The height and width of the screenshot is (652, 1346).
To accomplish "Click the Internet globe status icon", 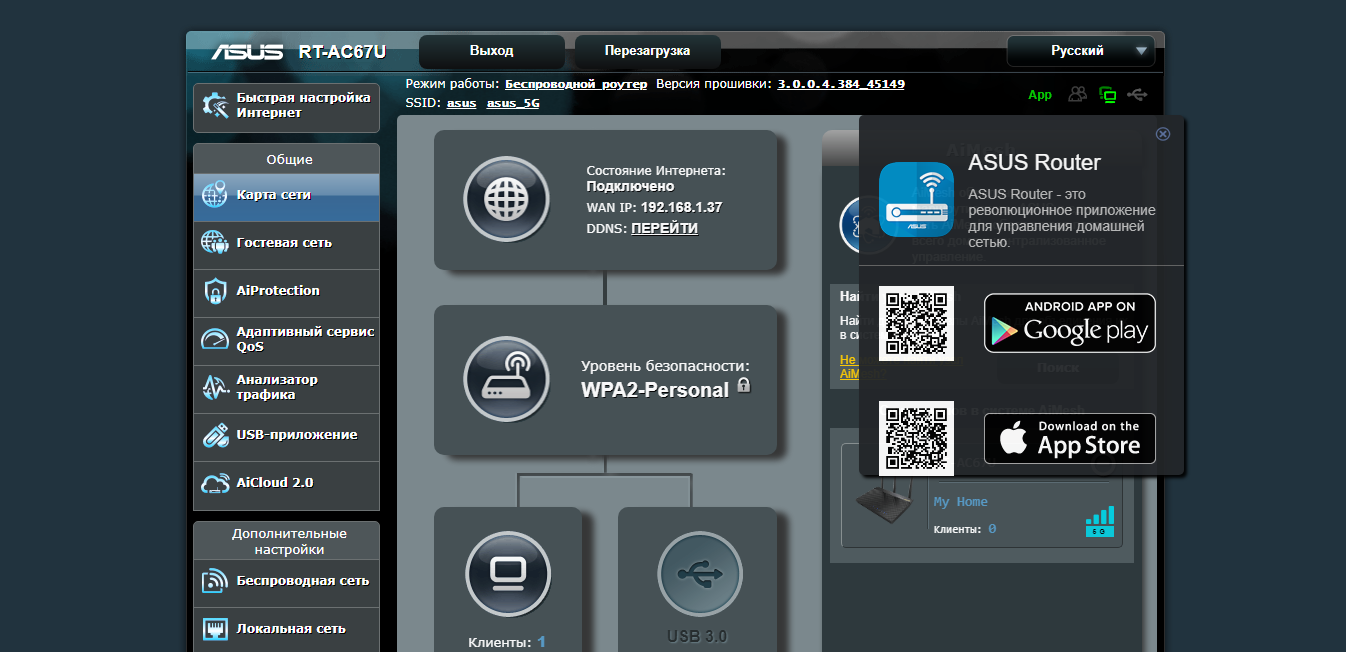I will tap(506, 199).
